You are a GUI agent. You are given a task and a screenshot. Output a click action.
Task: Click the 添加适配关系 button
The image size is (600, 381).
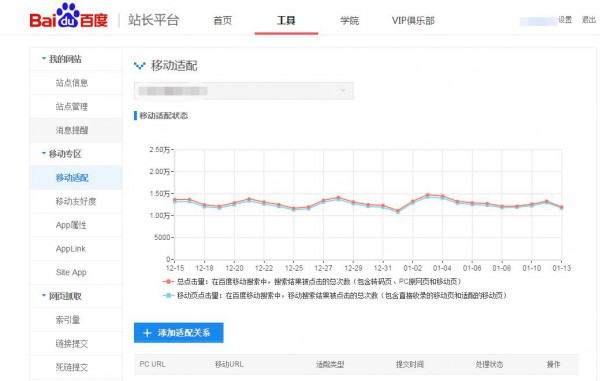click(179, 333)
